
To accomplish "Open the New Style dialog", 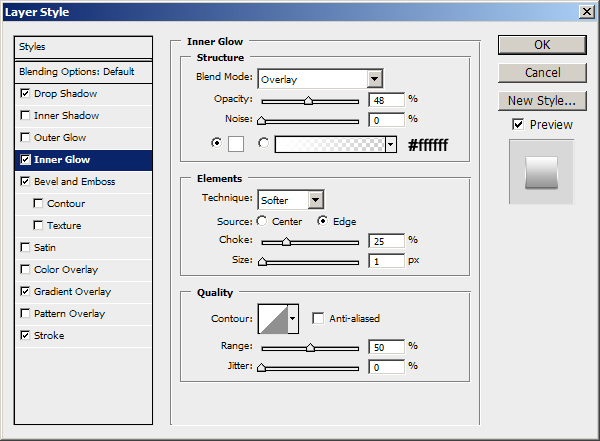I will pyautogui.click(x=542, y=101).
